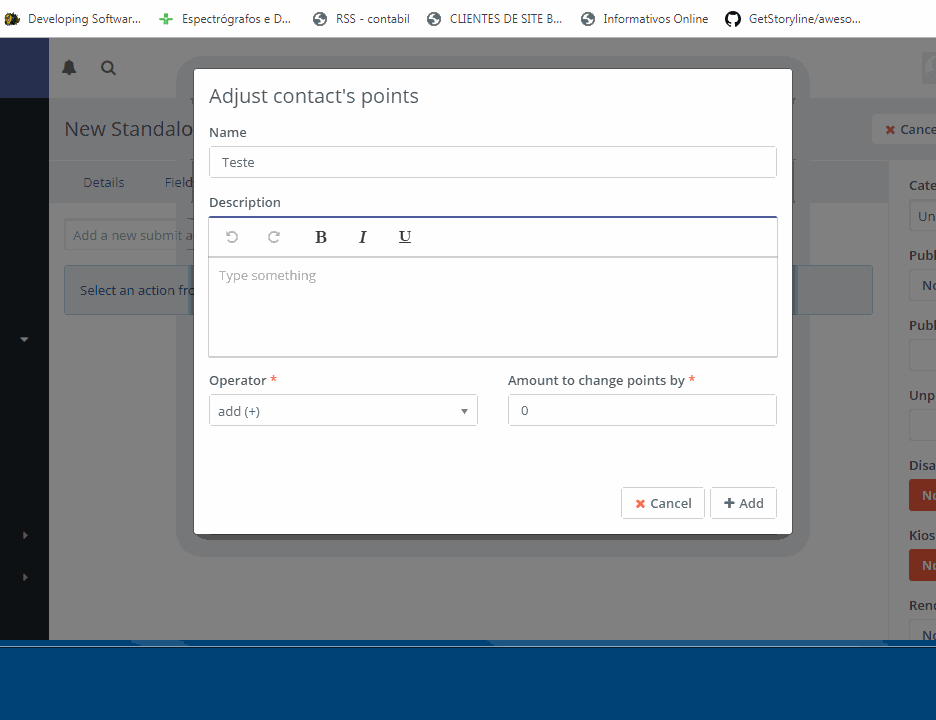
Task: Toggle italic formatting in Description
Action: pos(362,237)
